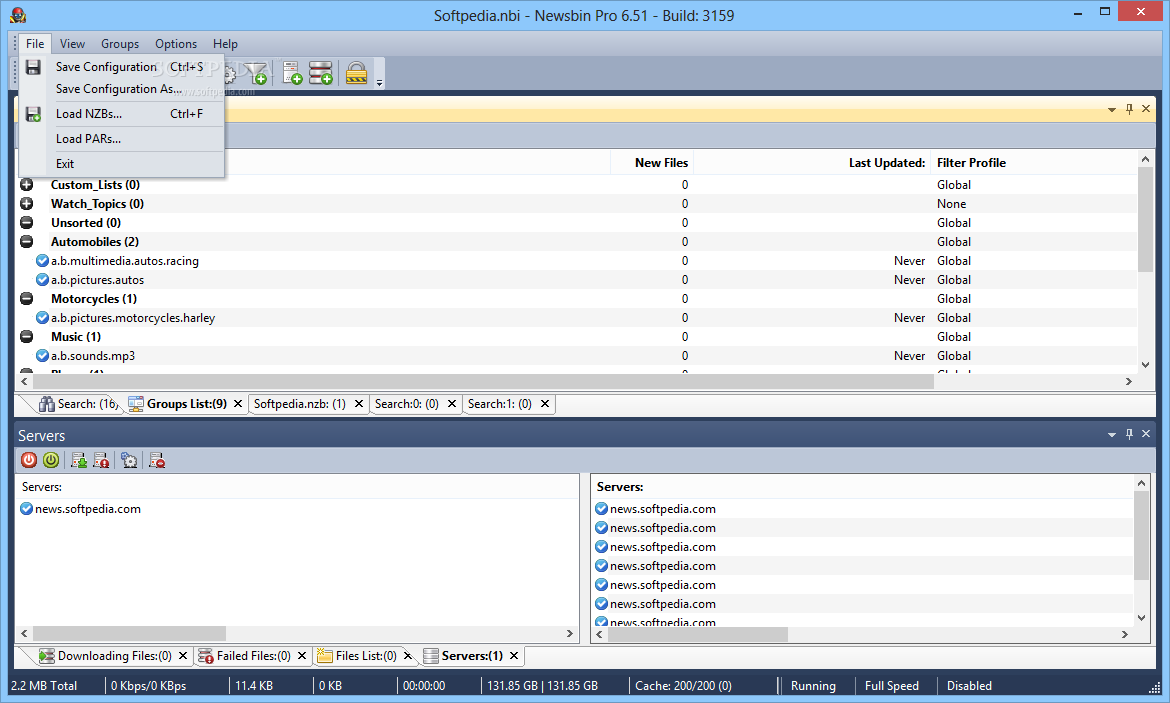Choose Exit from the File menu
Viewport: 1170px width, 703px height.
point(122,163)
